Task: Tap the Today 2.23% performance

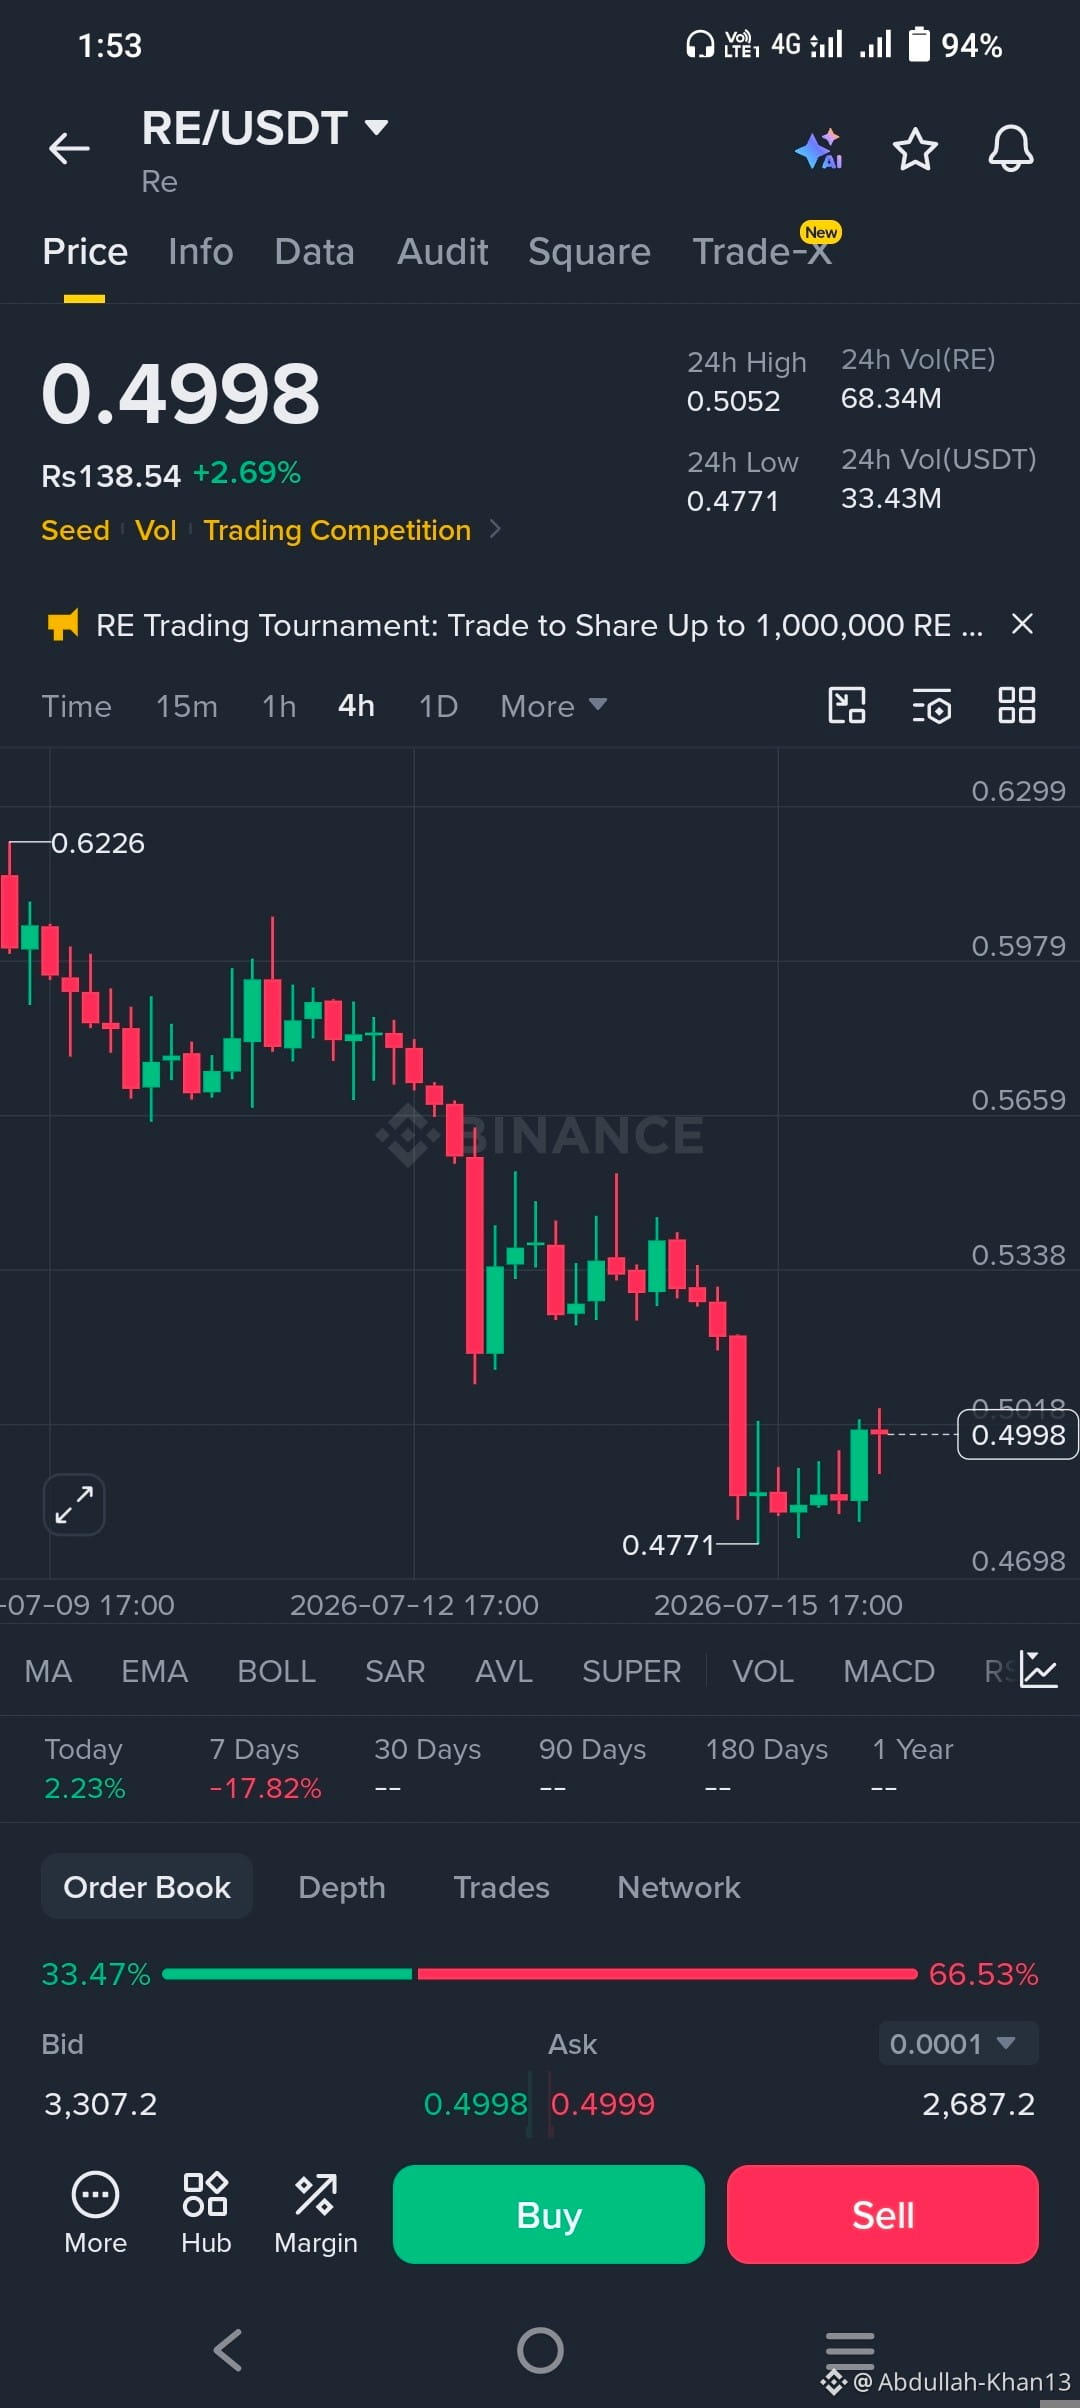Action: point(85,1768)
